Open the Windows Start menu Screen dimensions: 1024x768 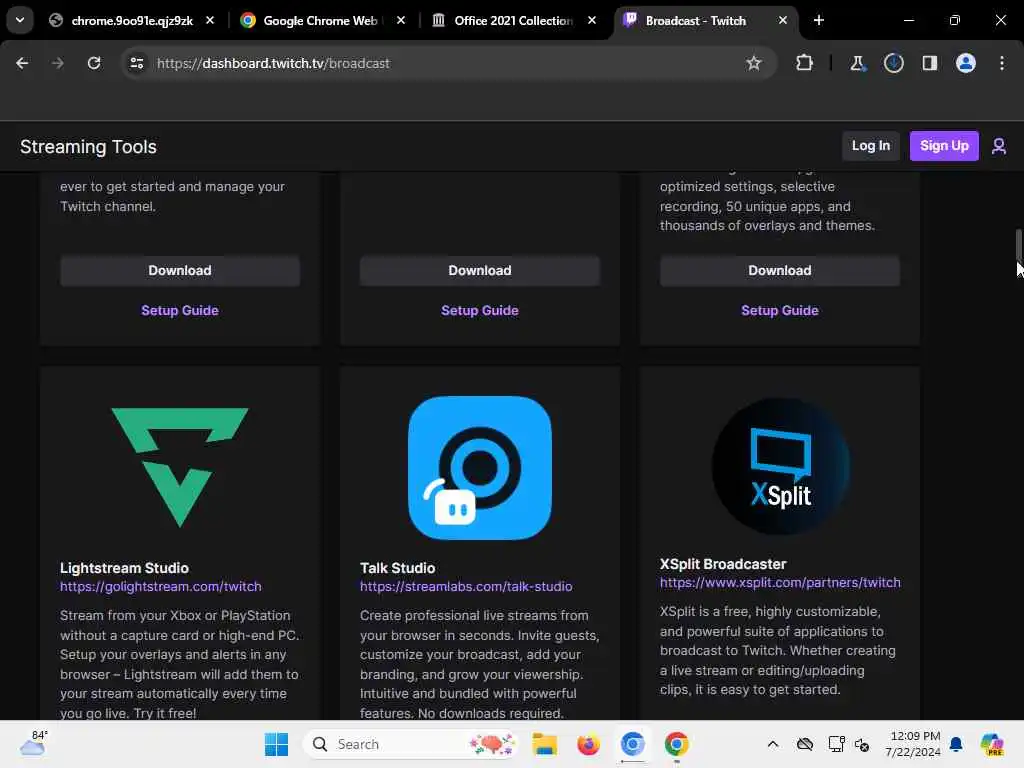click(x=276, y=744)
